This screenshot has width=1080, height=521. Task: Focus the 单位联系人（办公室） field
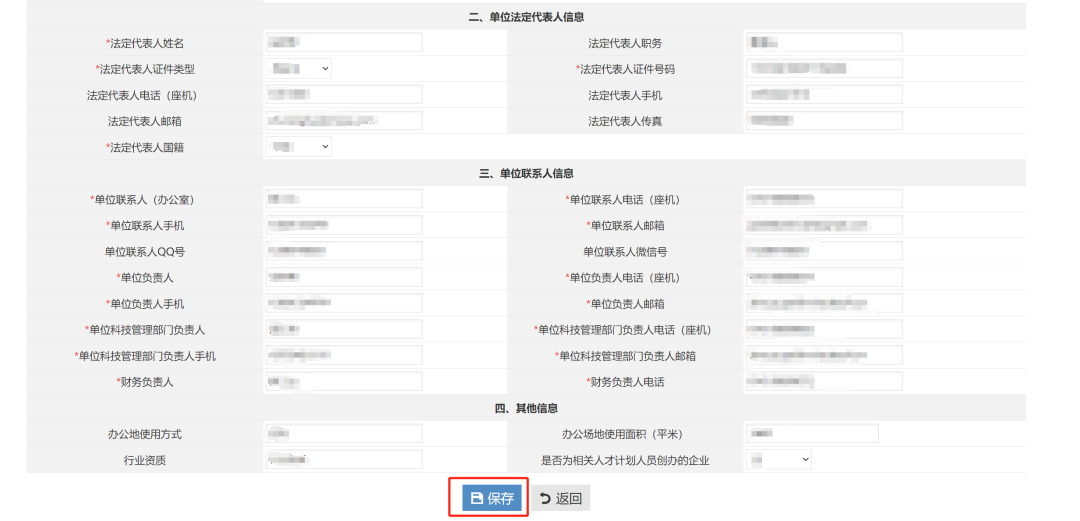click(344, 199)
